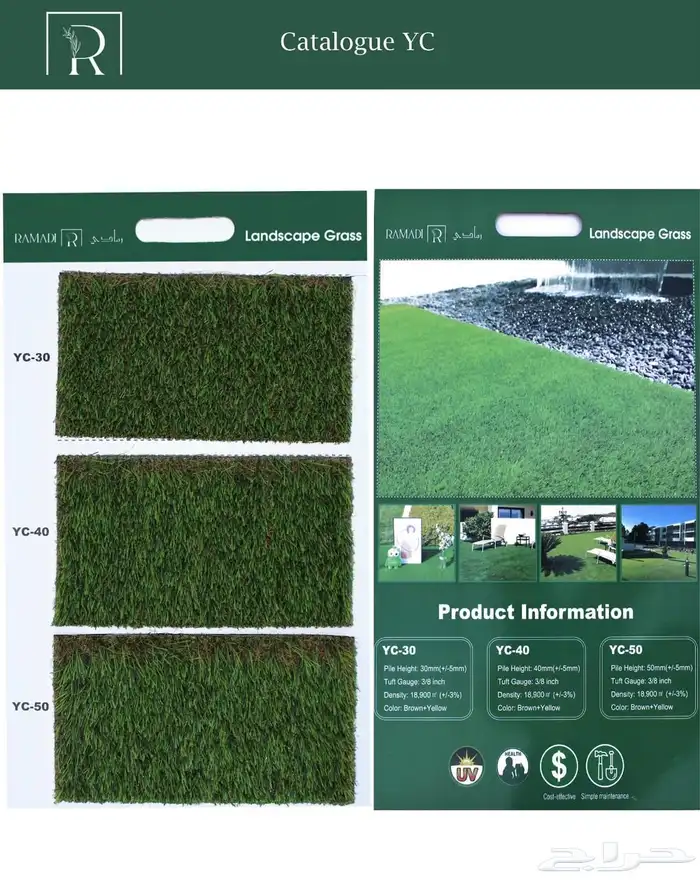The width and height of the screenshot is (700, 880).
Task: Open the lounge chair by house thumbnail
Action: point(497,542)
